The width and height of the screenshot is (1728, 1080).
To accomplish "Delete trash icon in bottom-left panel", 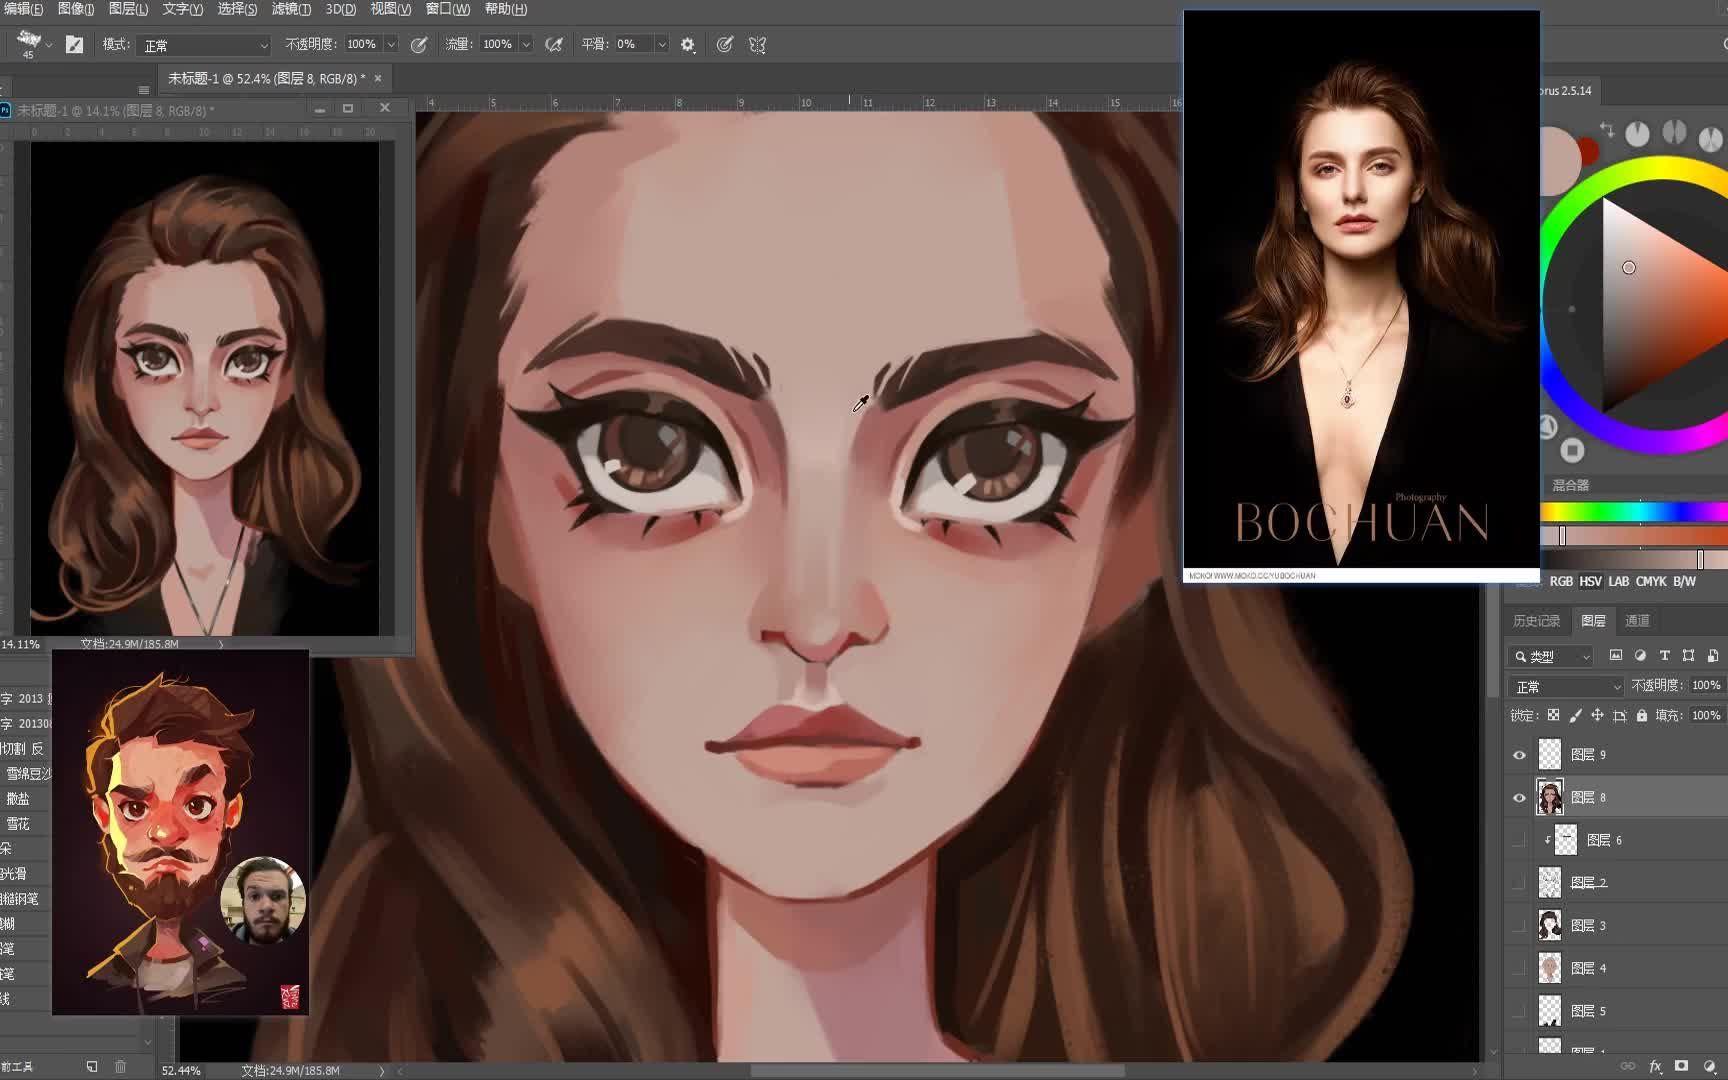I will coord(120,1066).
